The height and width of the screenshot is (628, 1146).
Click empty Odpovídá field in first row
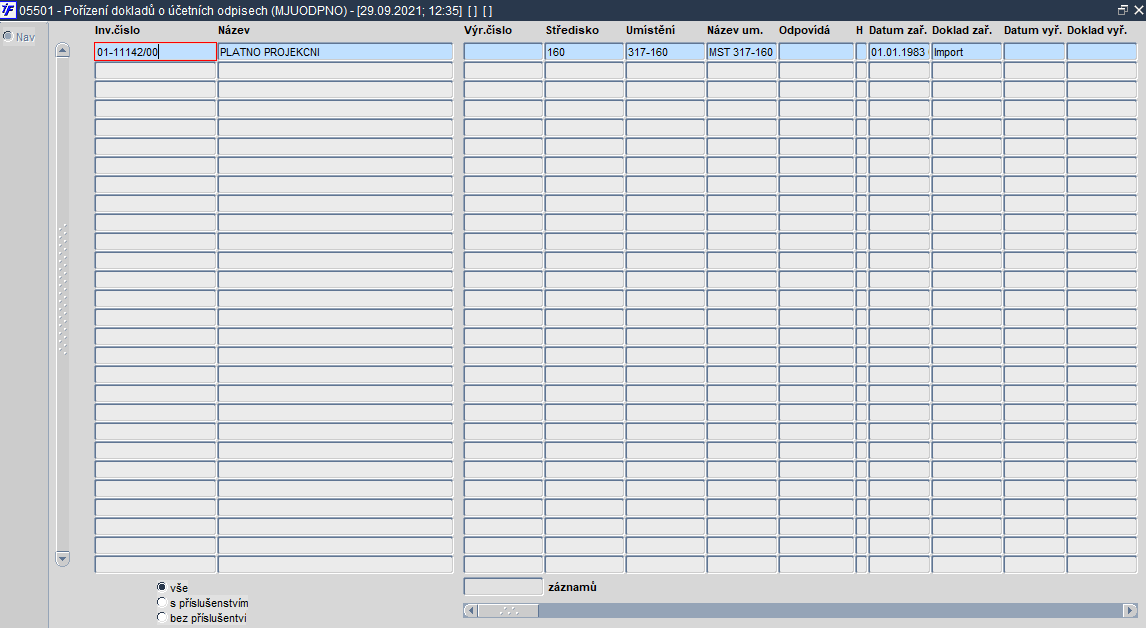[x=816, y=52]
